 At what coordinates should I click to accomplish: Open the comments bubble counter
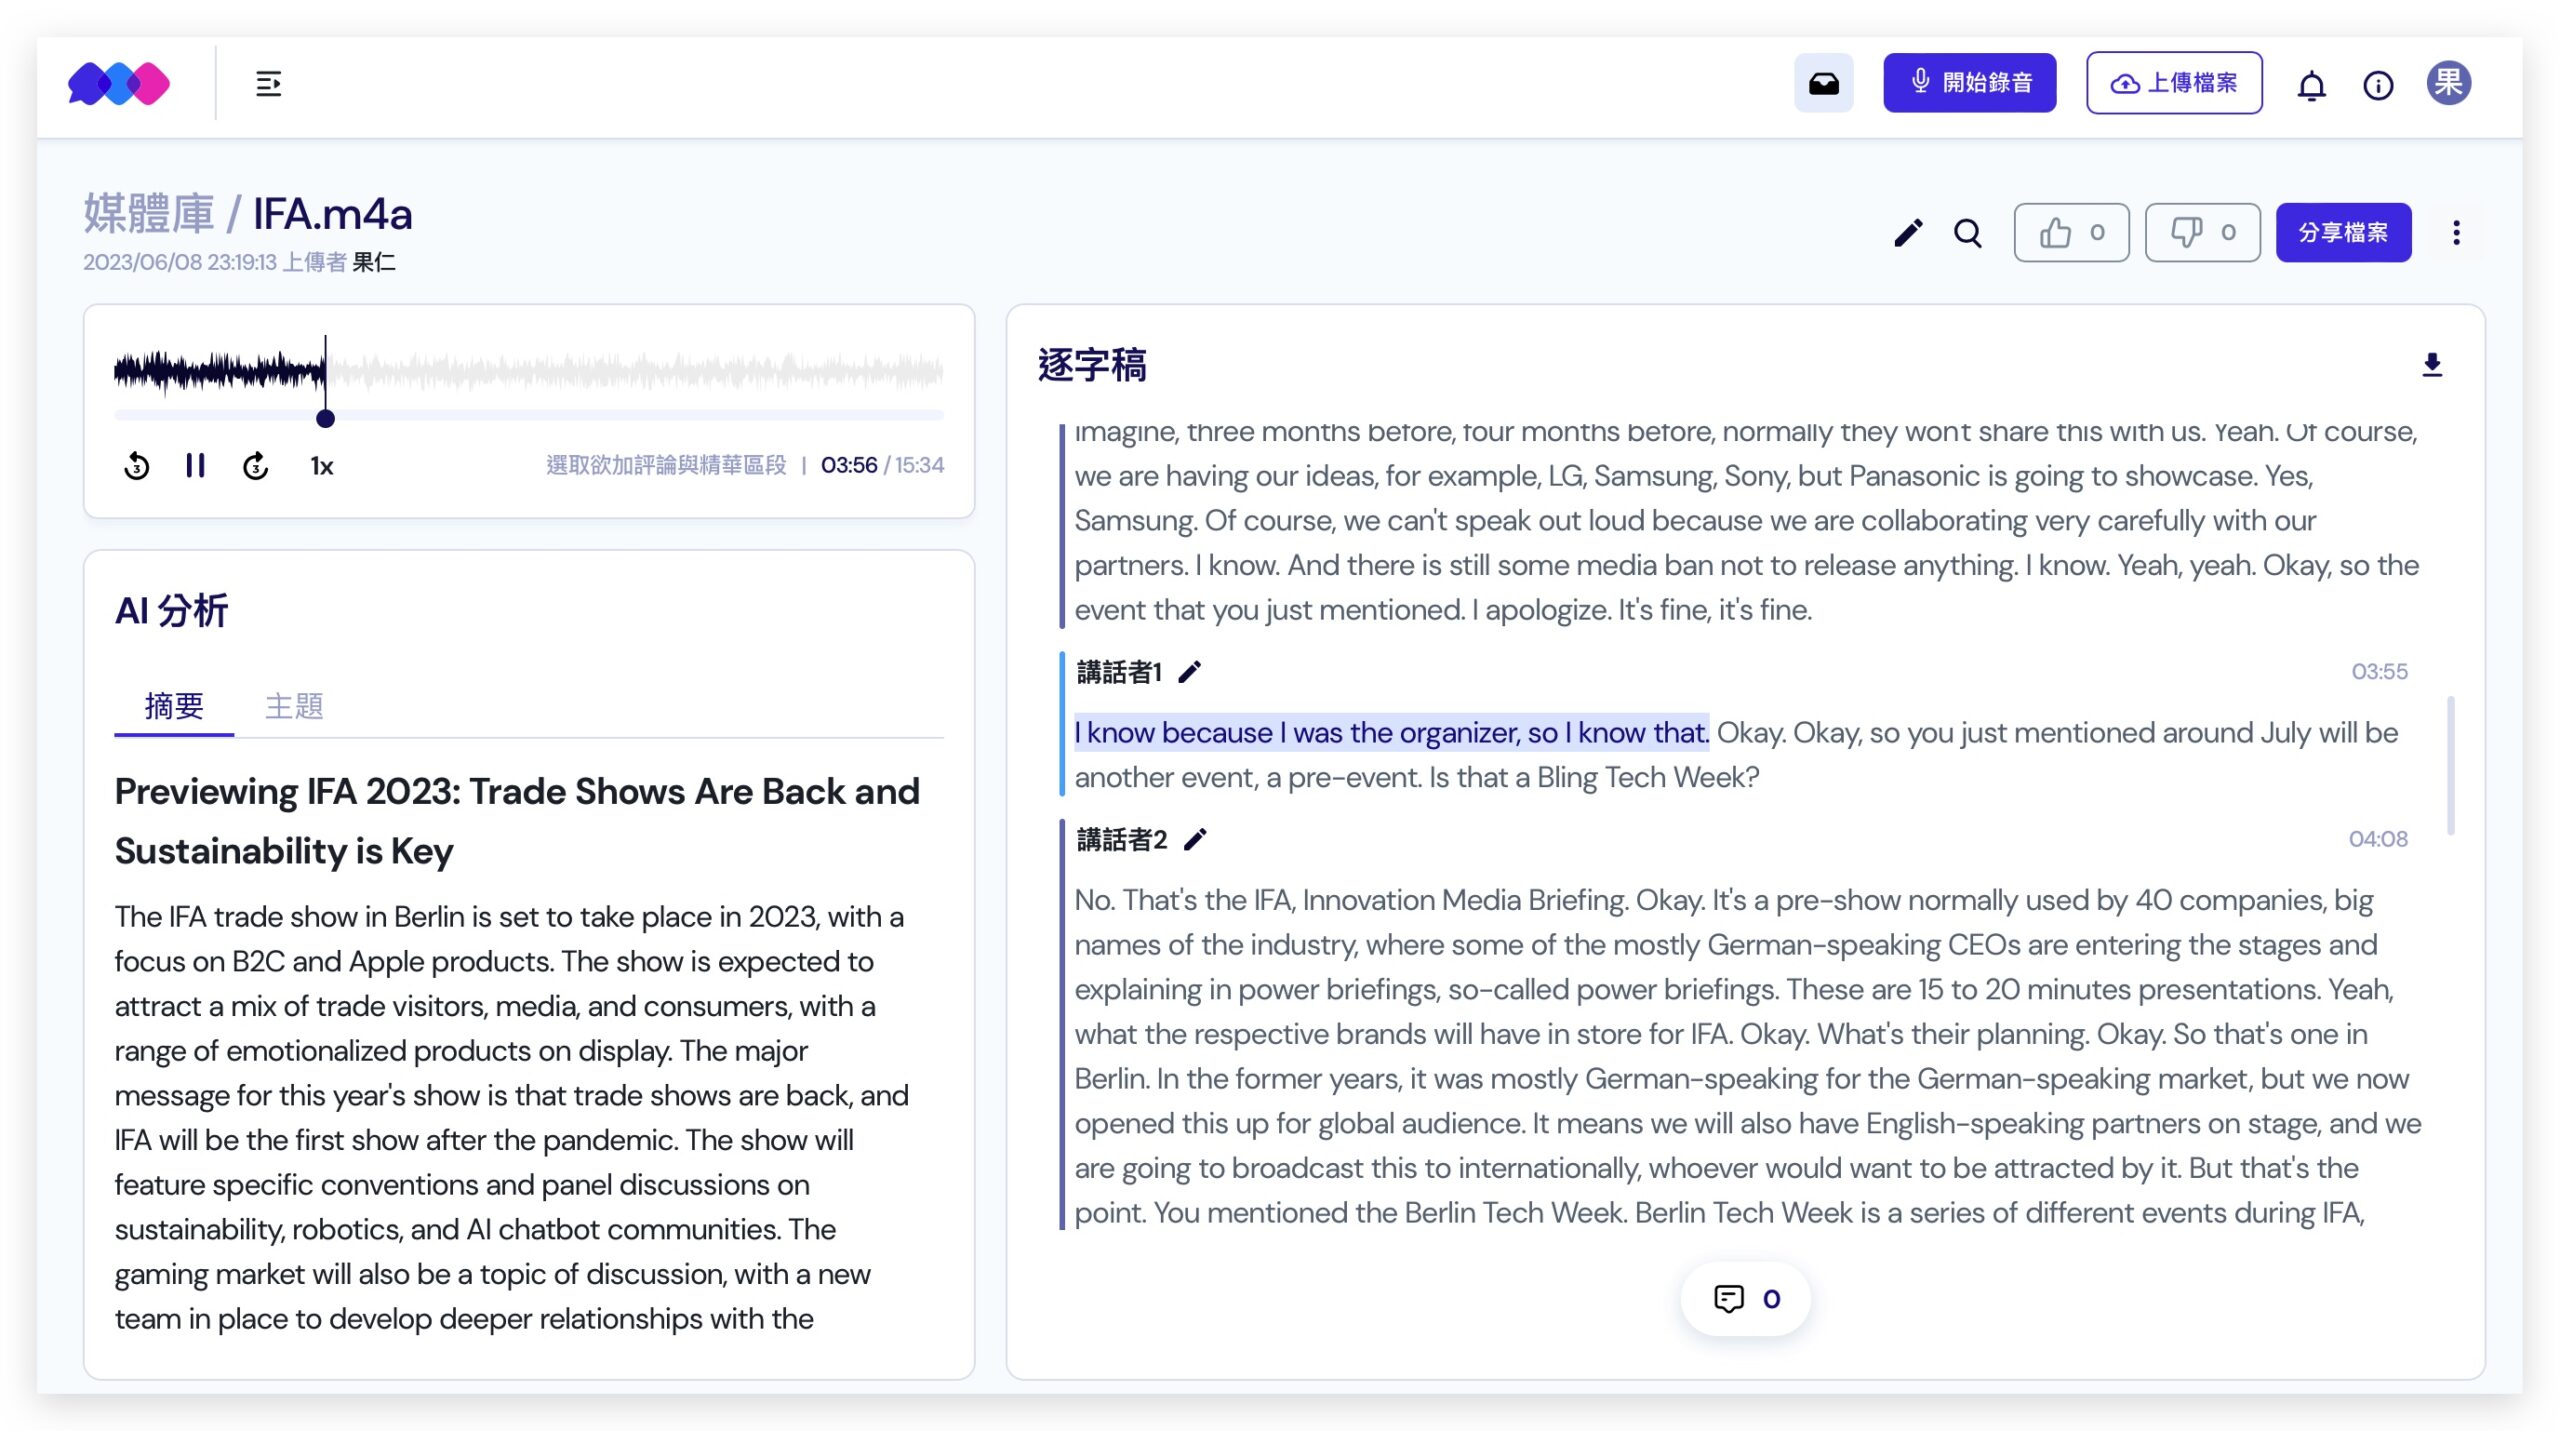[1746, 1299]
